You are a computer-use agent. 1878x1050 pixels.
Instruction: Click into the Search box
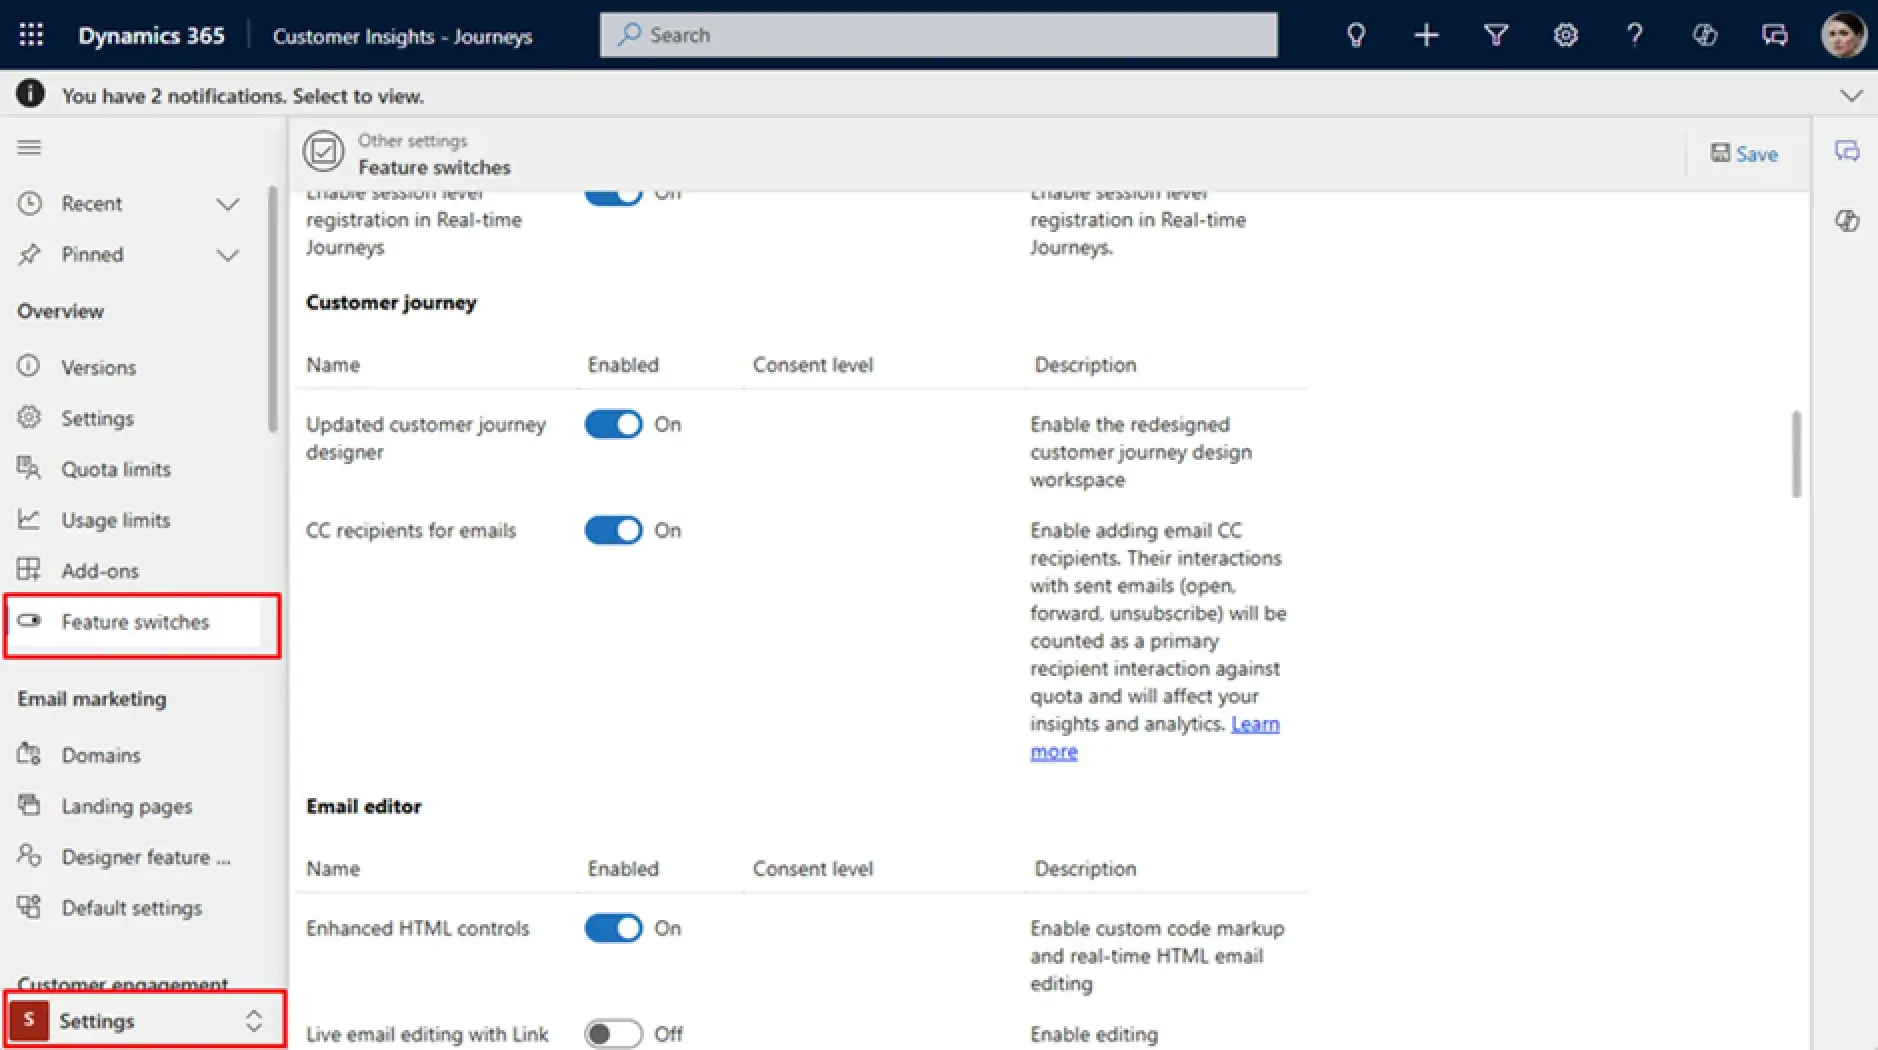tap(938, 35)
